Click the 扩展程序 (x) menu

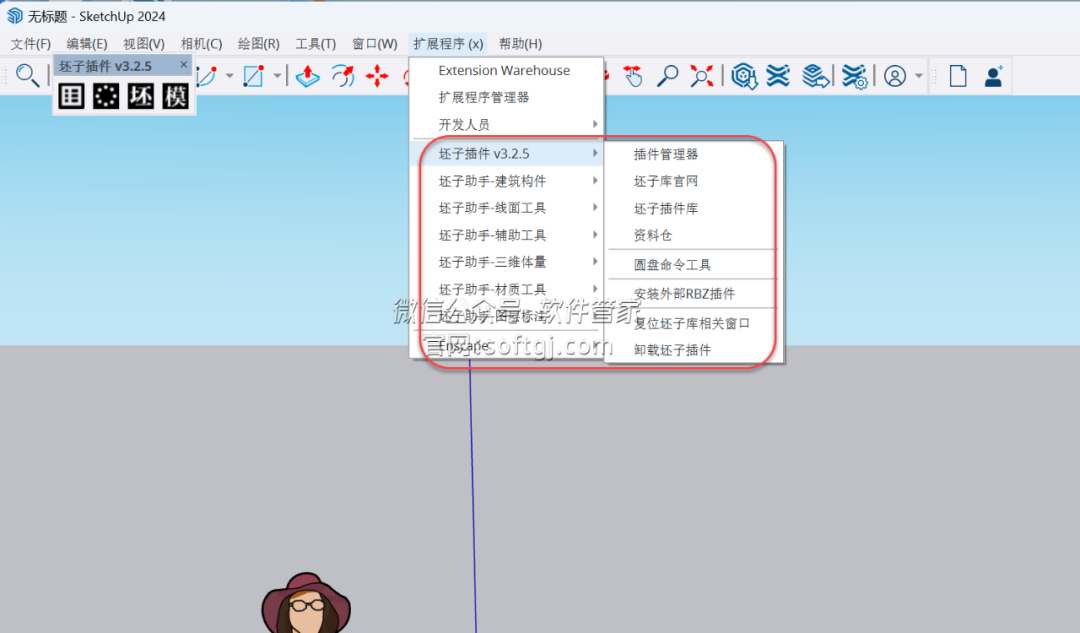click(448, 44)
